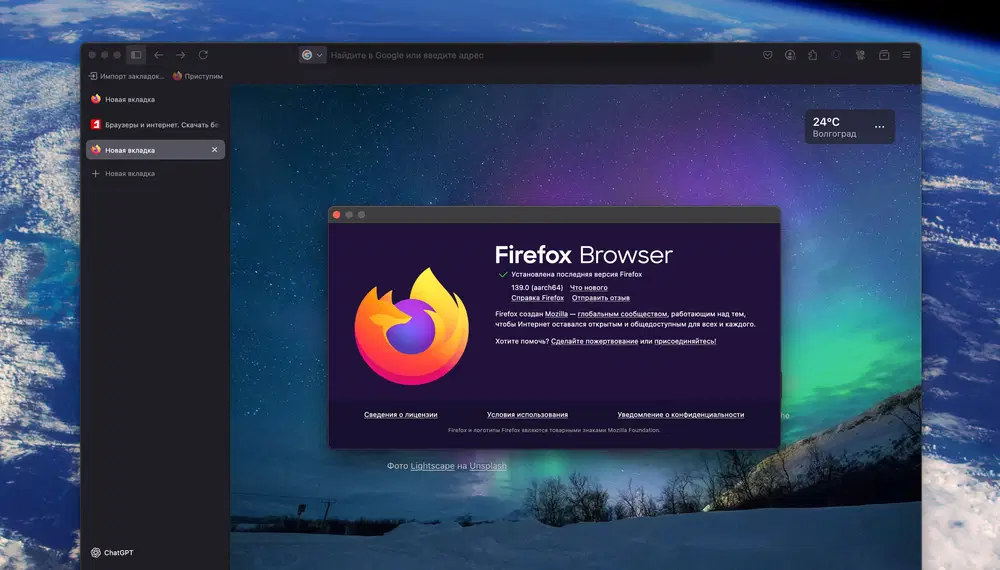Click the 'Lightscape' photo credit link

coord(432,466)
